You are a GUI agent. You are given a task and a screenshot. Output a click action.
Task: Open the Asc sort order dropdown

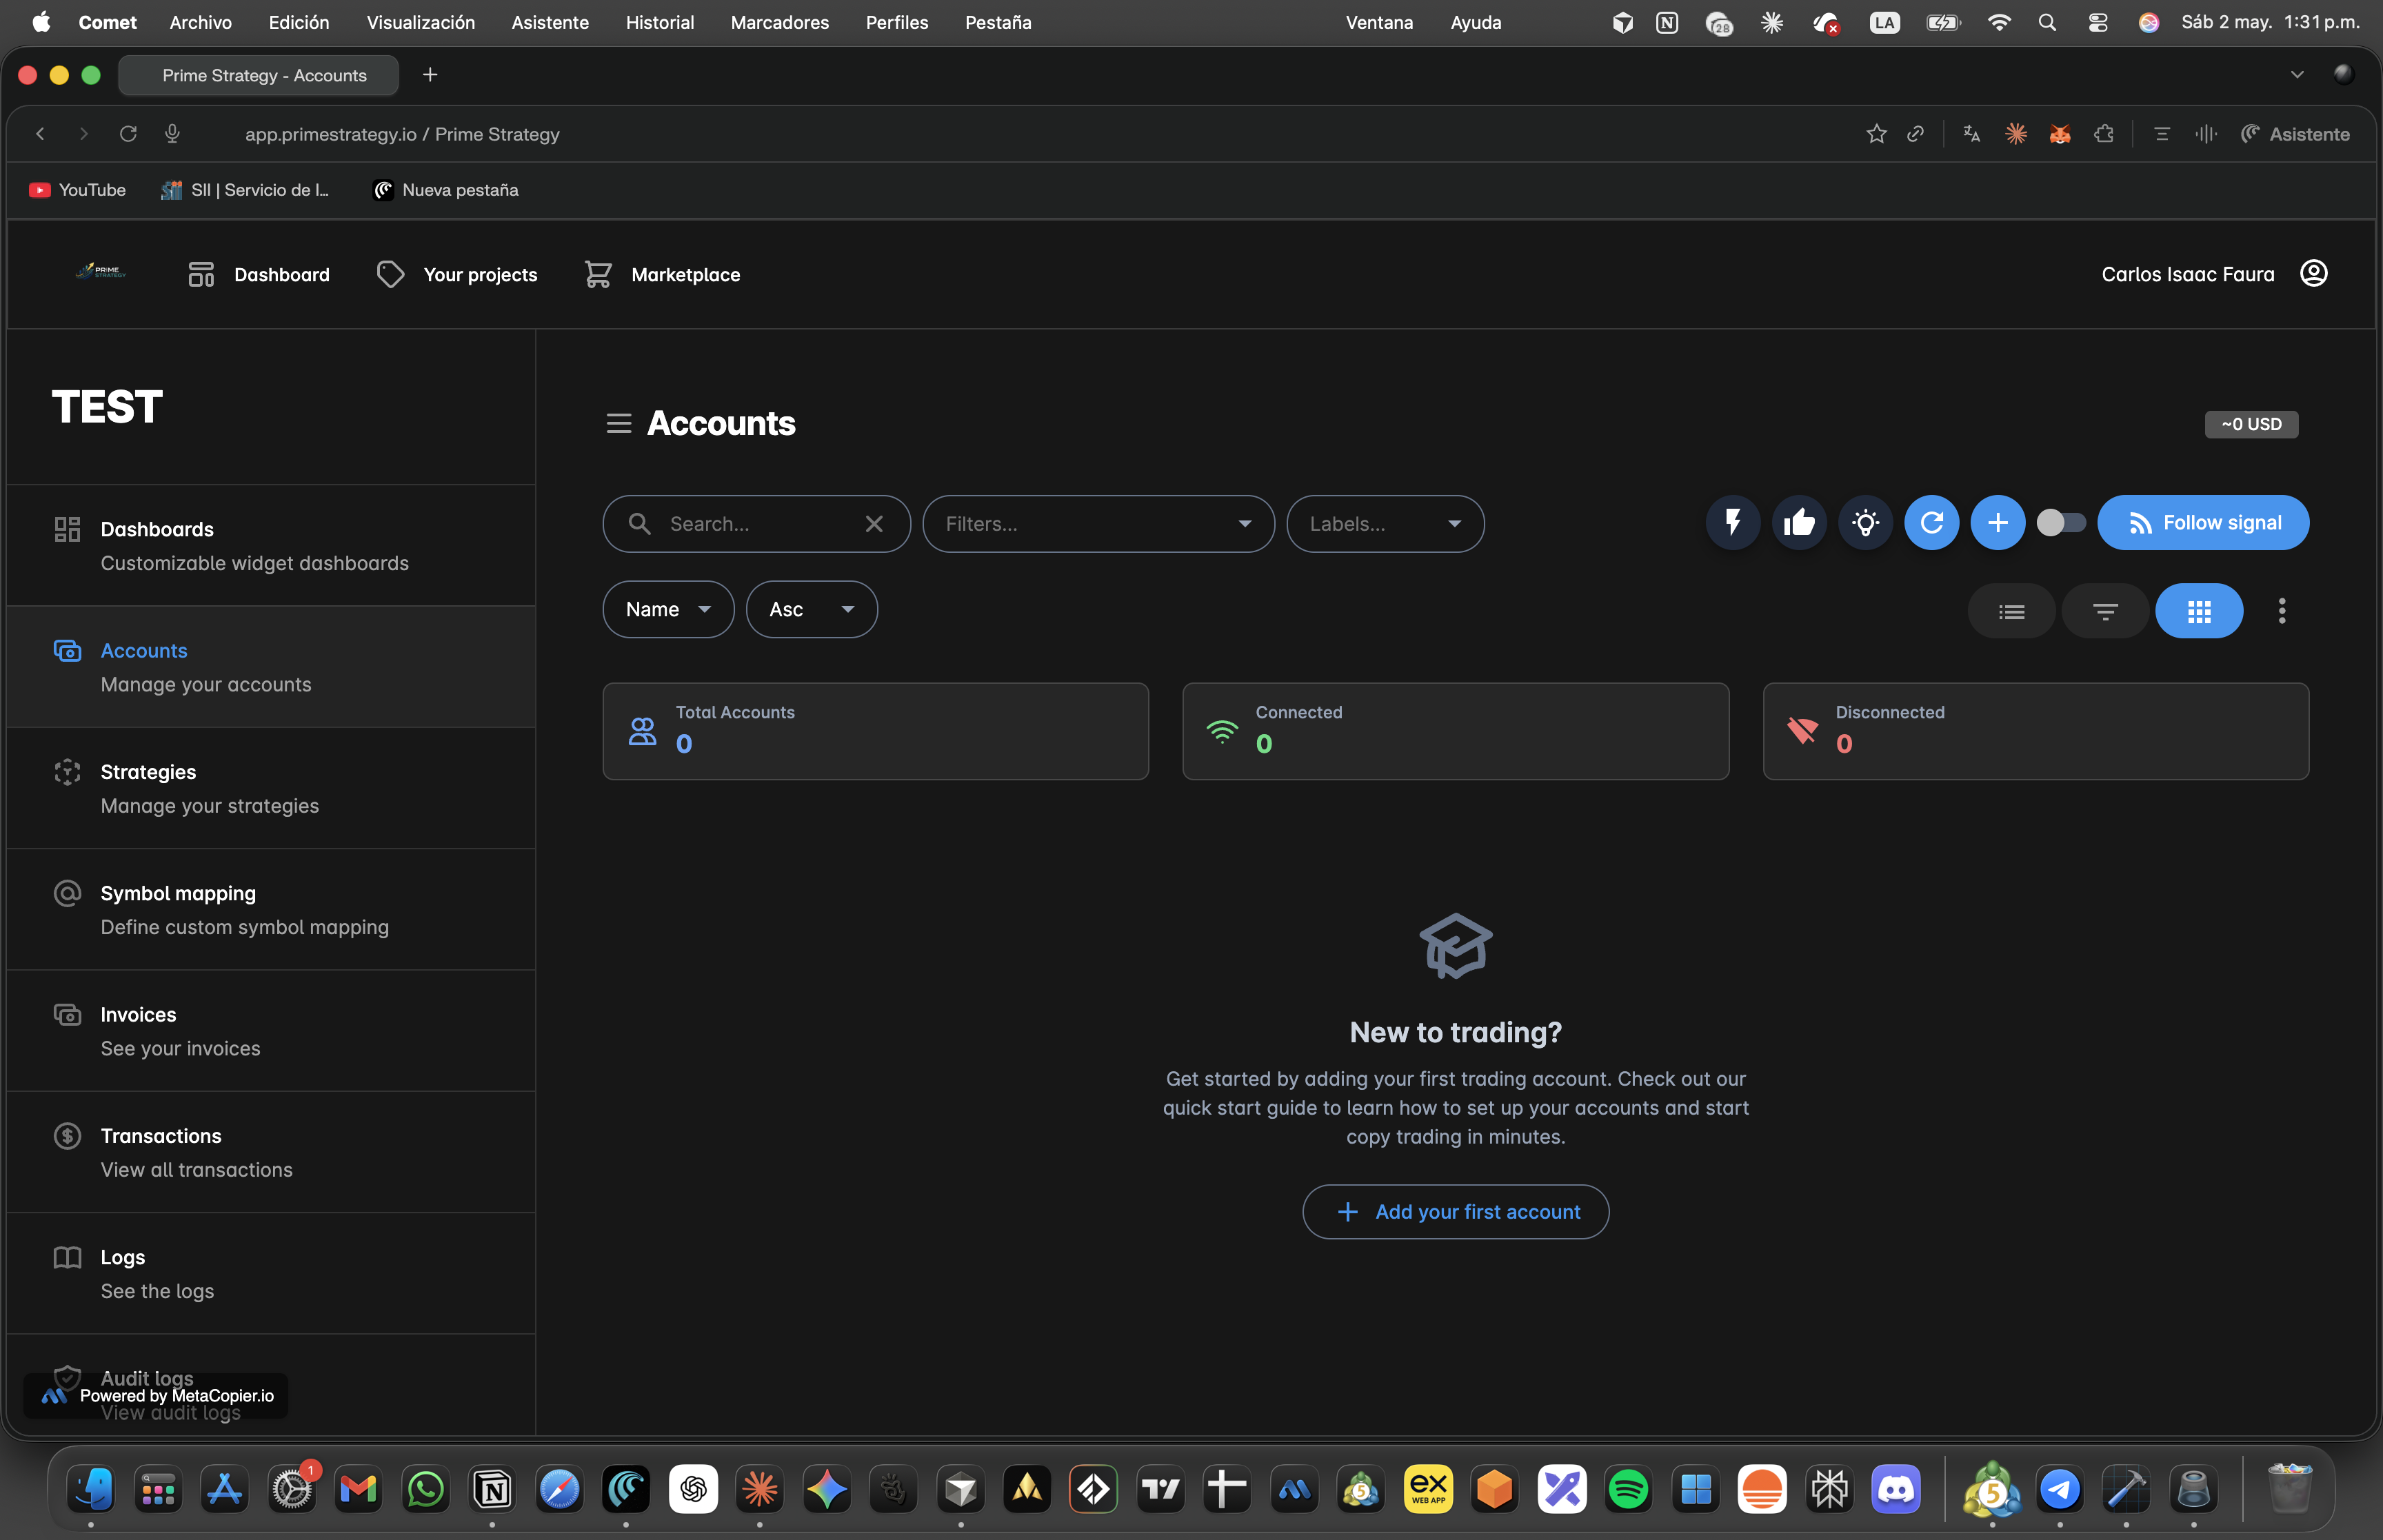coord(811,610)
